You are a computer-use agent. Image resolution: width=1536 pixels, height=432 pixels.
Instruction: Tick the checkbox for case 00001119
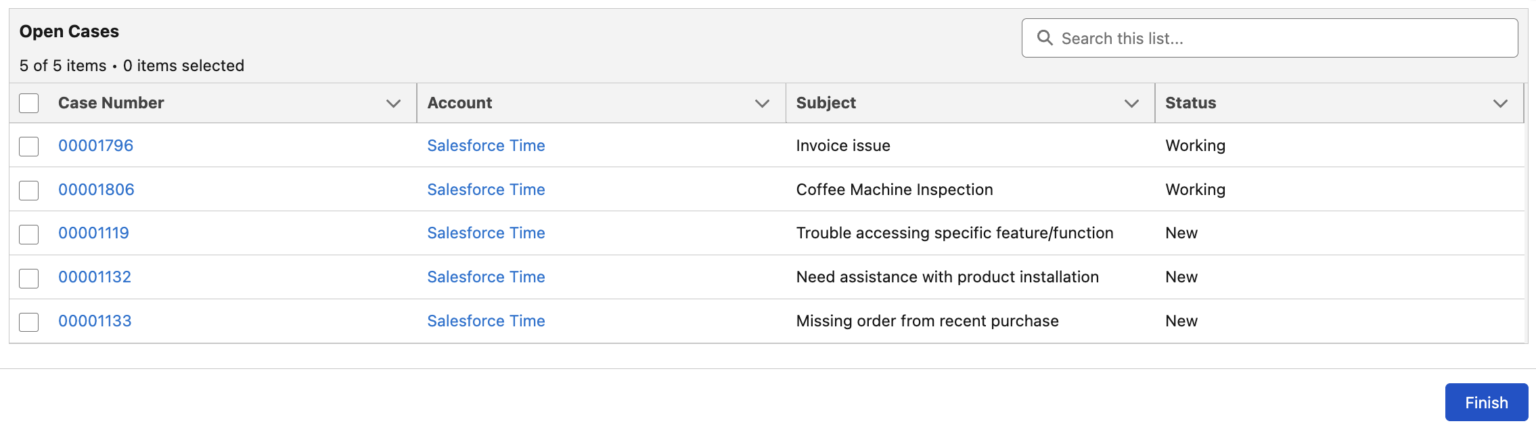click(29, 234)
